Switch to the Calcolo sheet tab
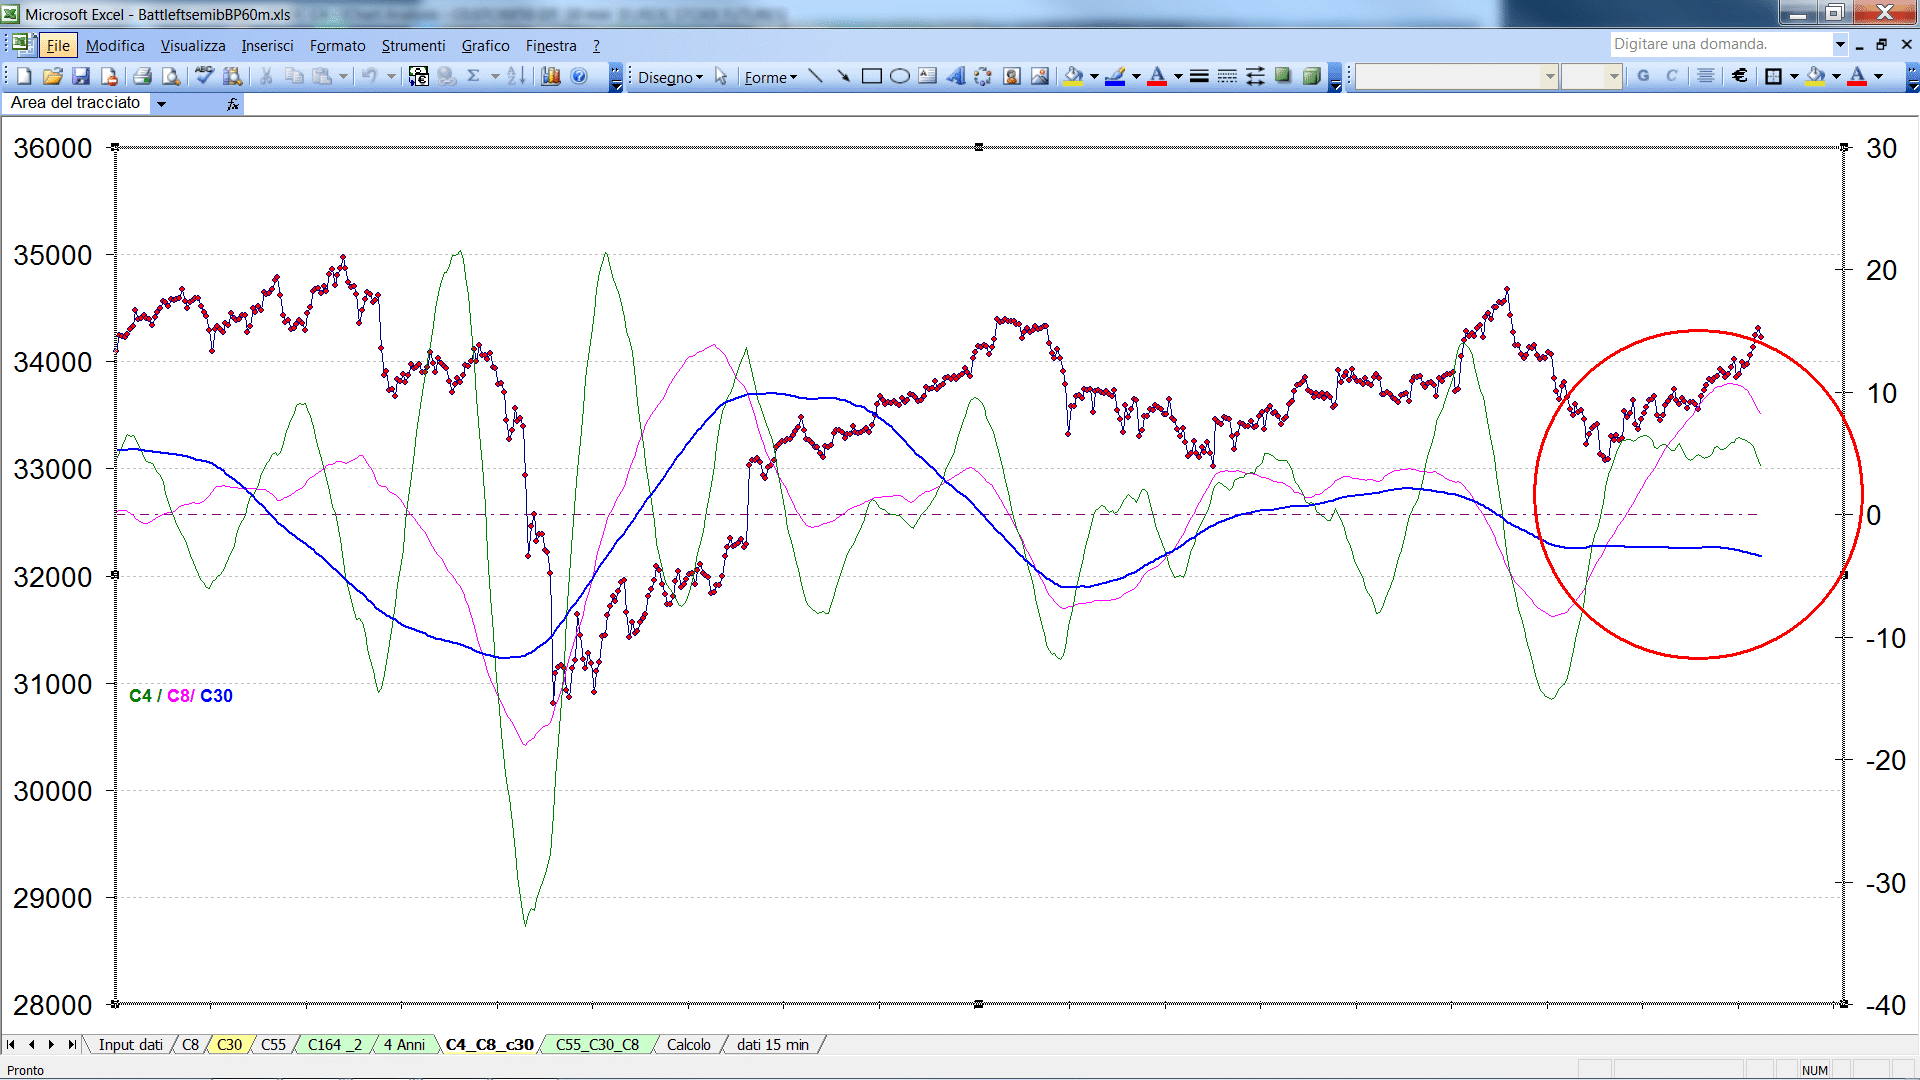This screenshot has height=1080, width=1920. 688,1044
